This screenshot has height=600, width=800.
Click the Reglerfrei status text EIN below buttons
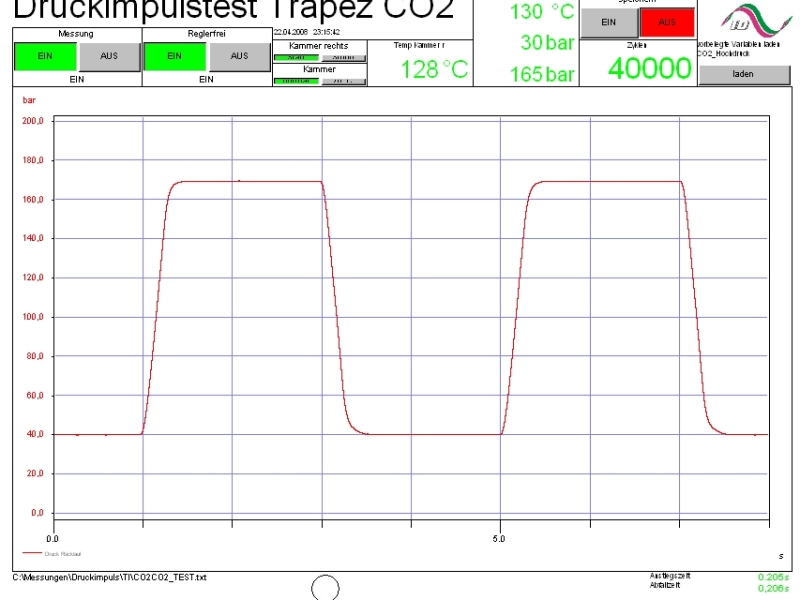[x=206, y=79]
